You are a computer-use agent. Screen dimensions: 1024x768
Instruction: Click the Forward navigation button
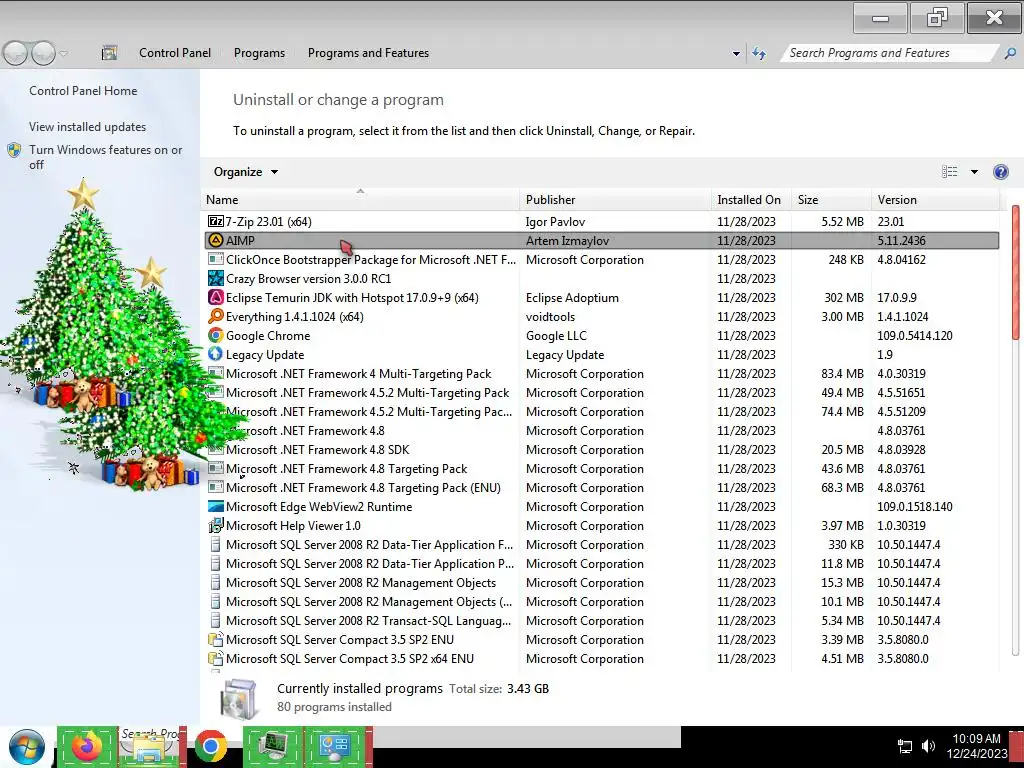[43, 54]
